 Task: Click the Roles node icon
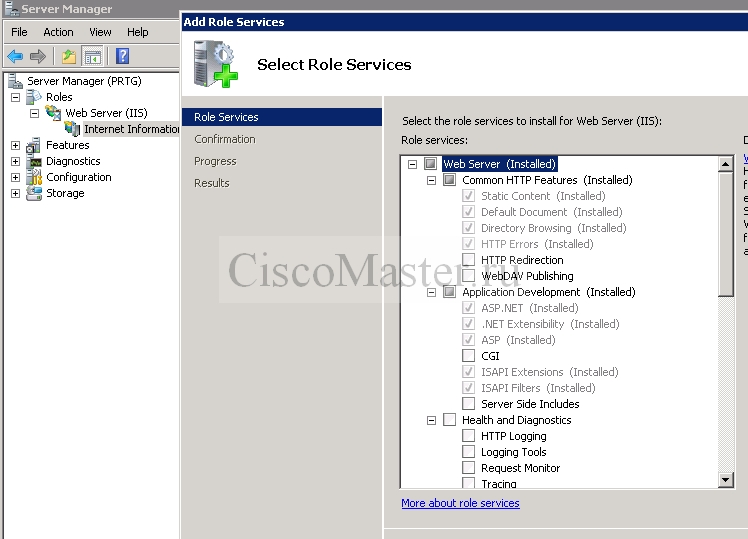(34, 97)
